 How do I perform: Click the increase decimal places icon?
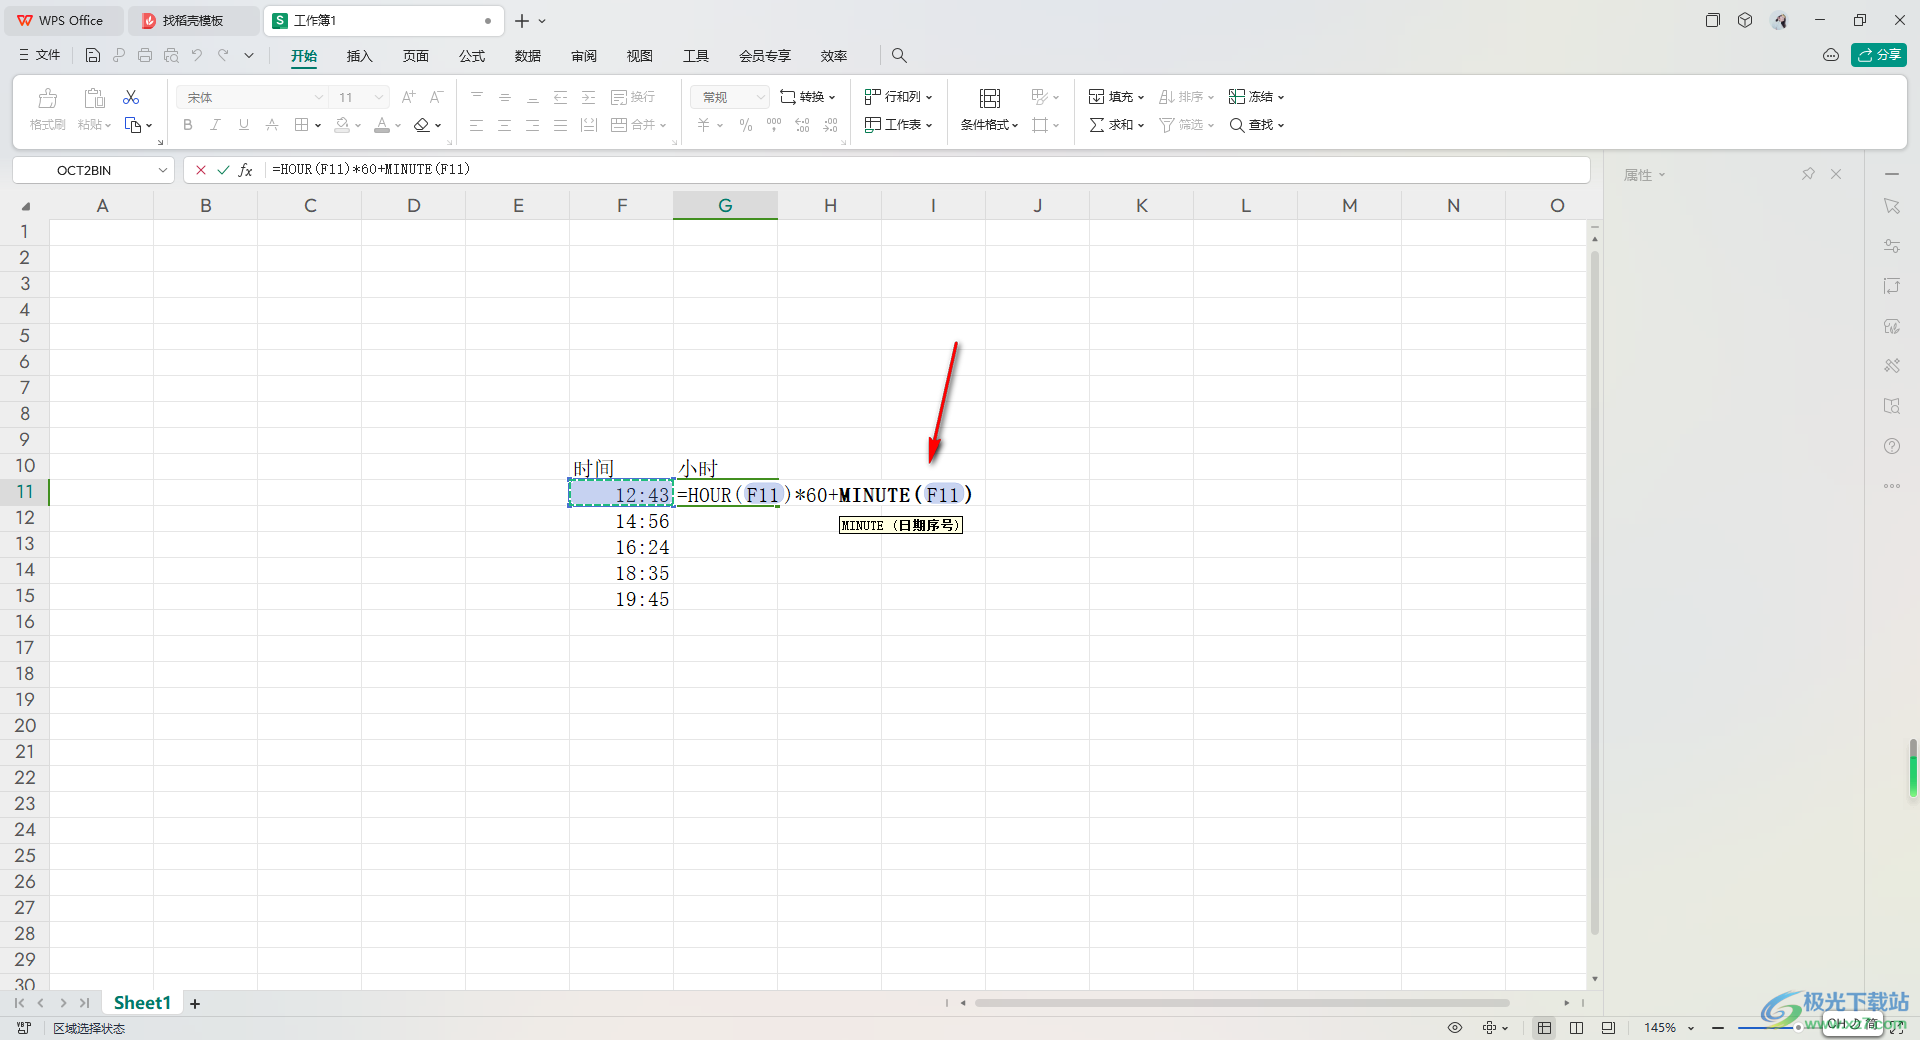tap(802, 125)
